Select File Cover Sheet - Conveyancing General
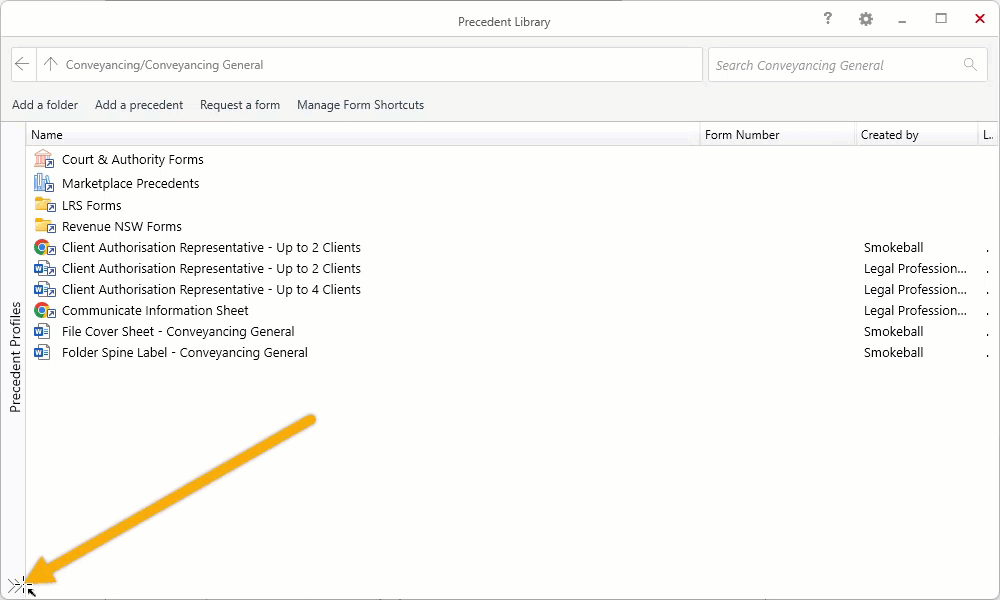 [178, 332]
